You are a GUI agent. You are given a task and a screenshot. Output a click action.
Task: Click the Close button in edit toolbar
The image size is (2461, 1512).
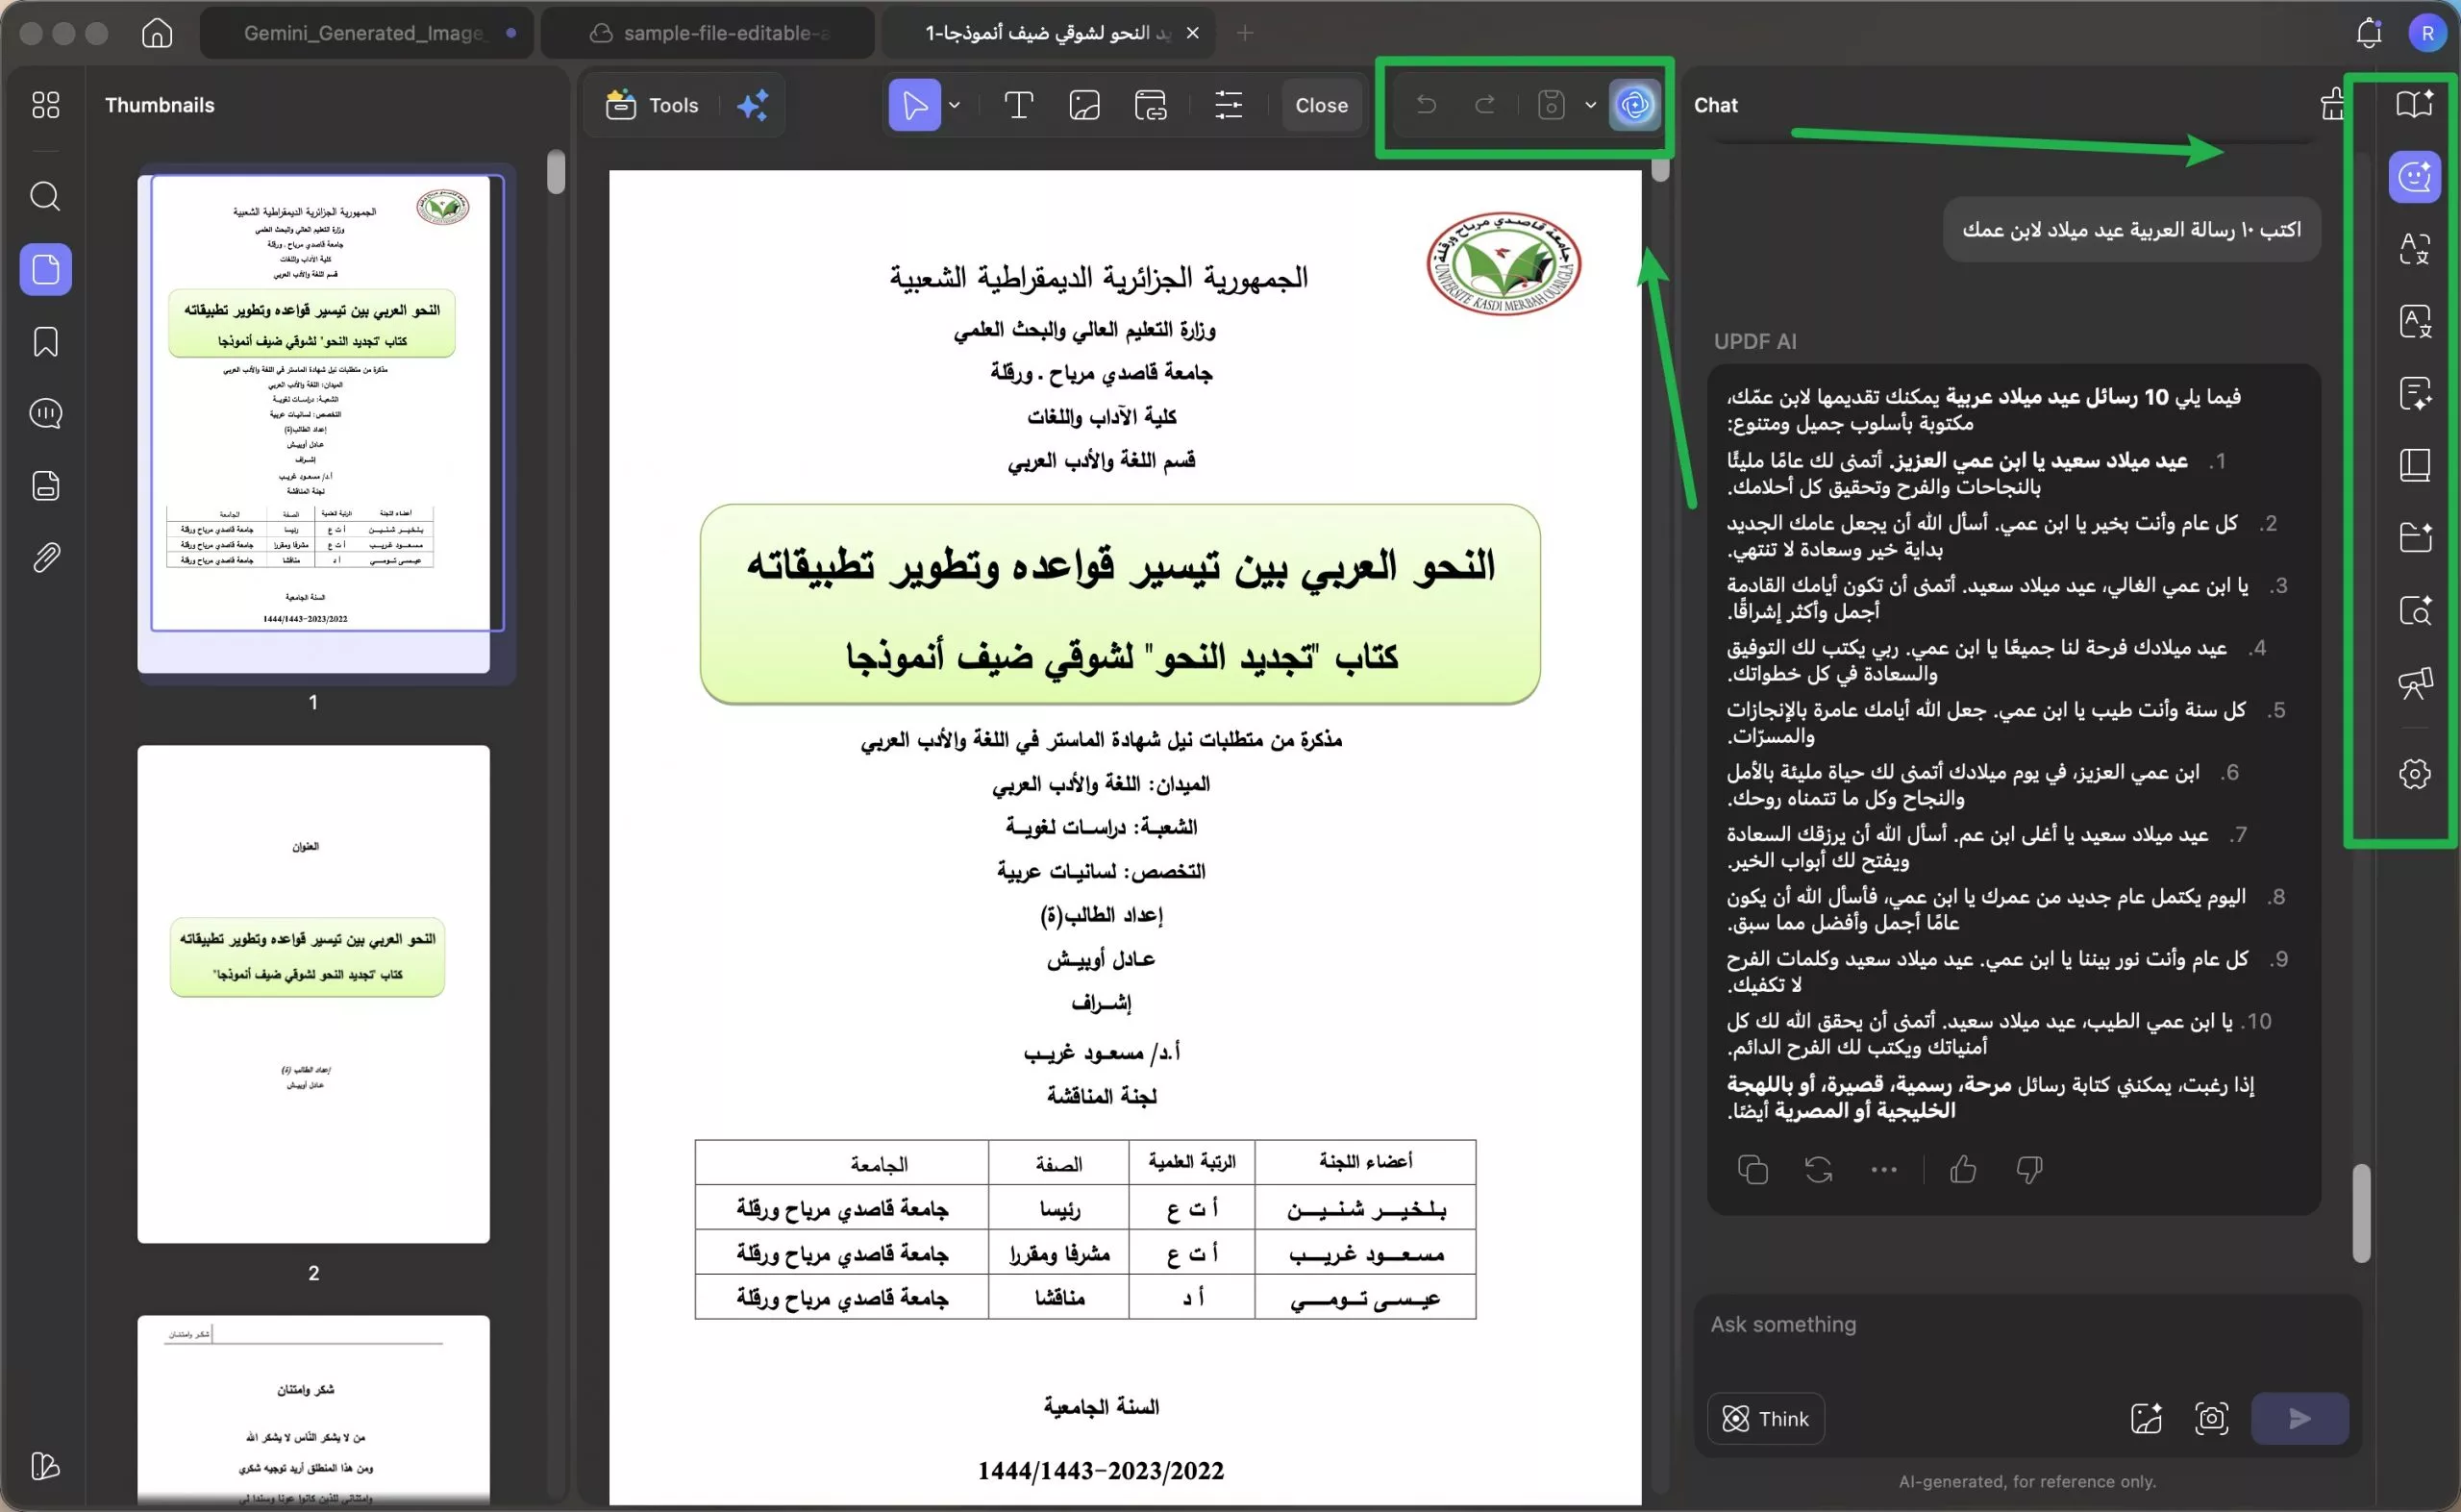coord(1321,105)
